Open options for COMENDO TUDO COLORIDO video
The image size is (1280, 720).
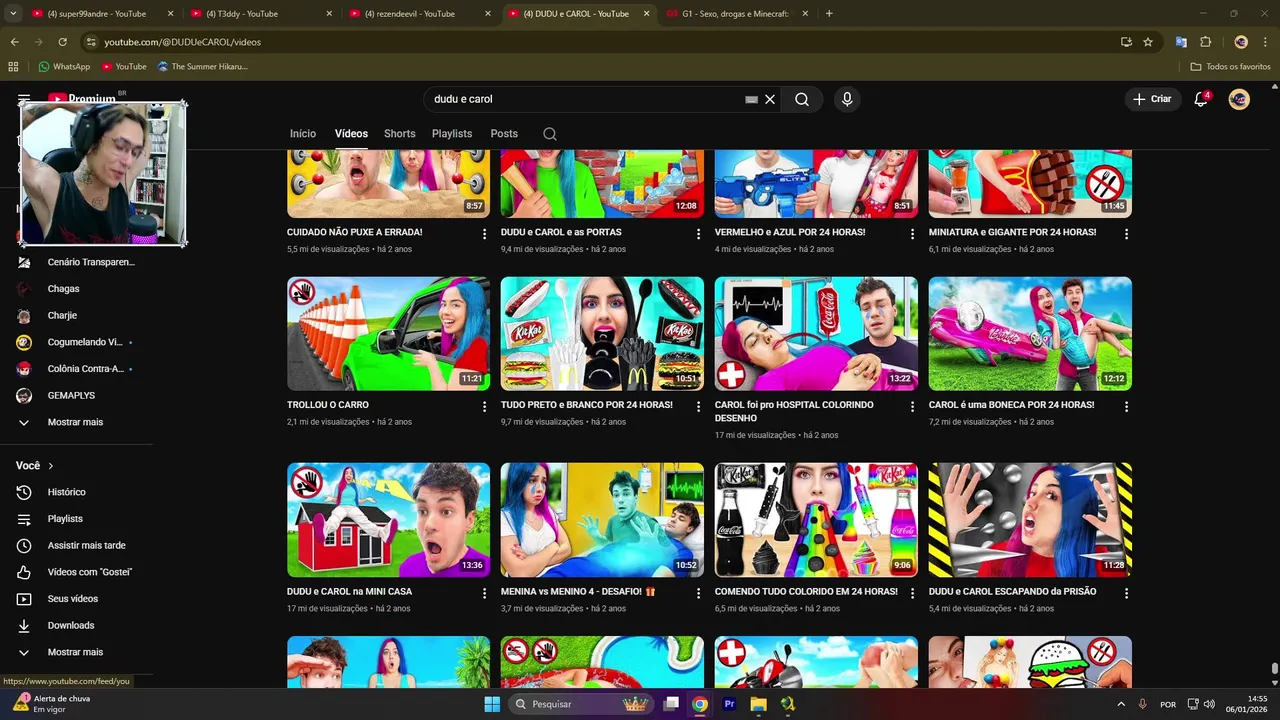tap(912, 592)
